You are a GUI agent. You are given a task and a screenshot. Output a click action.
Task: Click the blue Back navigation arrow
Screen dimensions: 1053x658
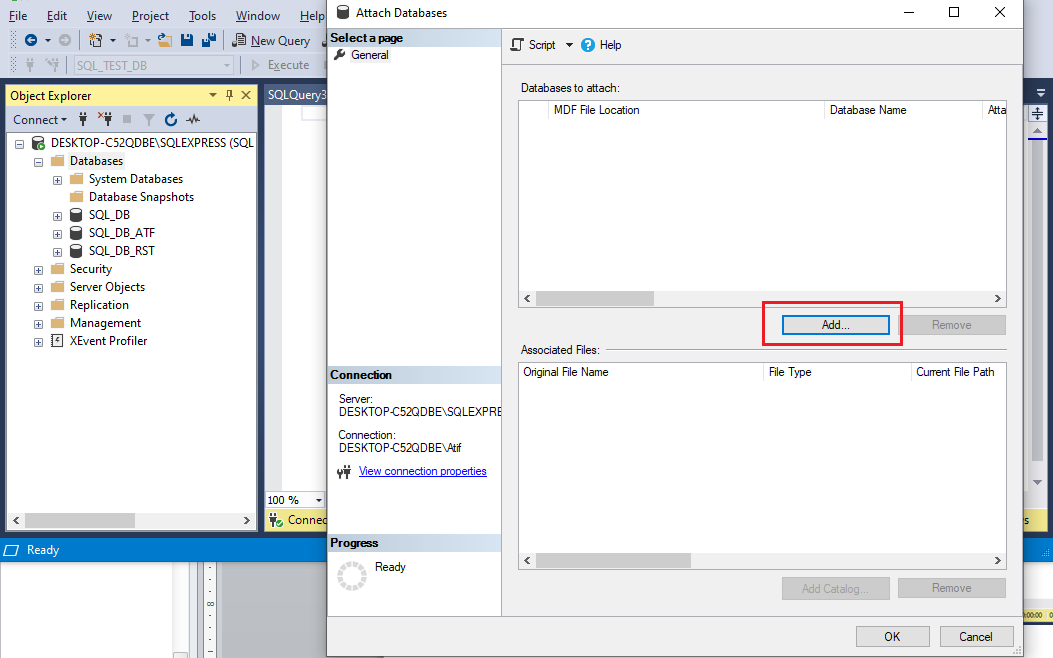click(x=30, y=39)
